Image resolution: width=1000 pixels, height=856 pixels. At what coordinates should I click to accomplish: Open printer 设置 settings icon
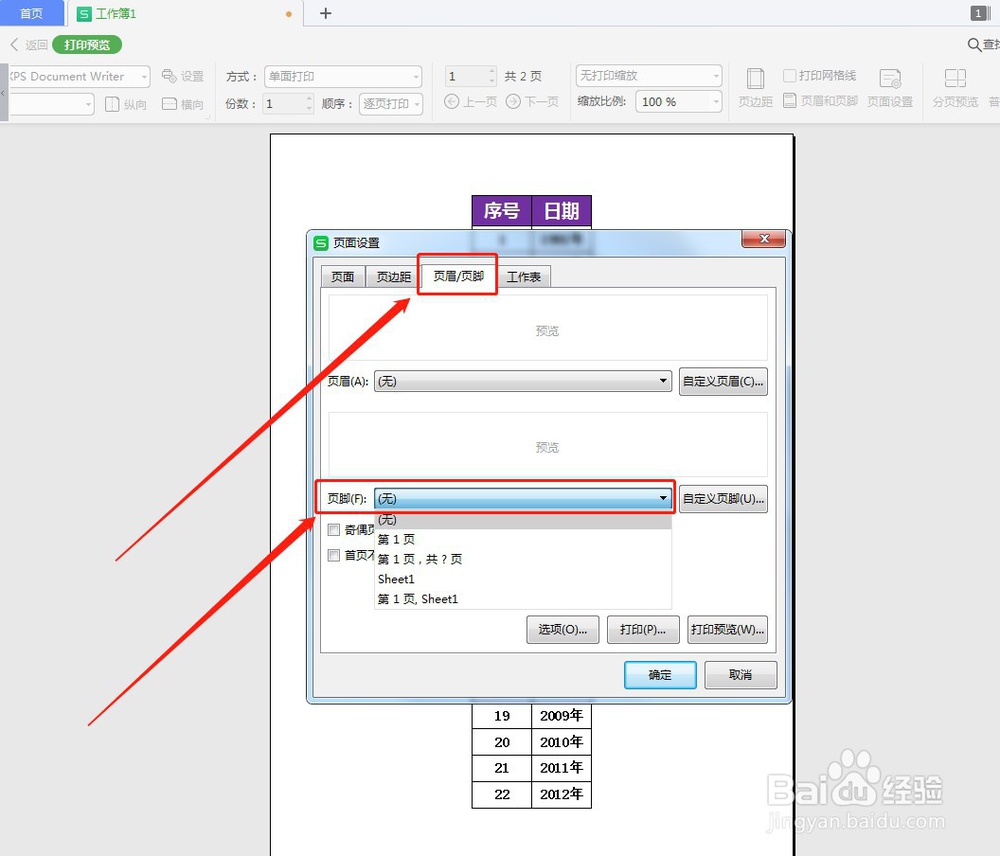coord(182,77)
